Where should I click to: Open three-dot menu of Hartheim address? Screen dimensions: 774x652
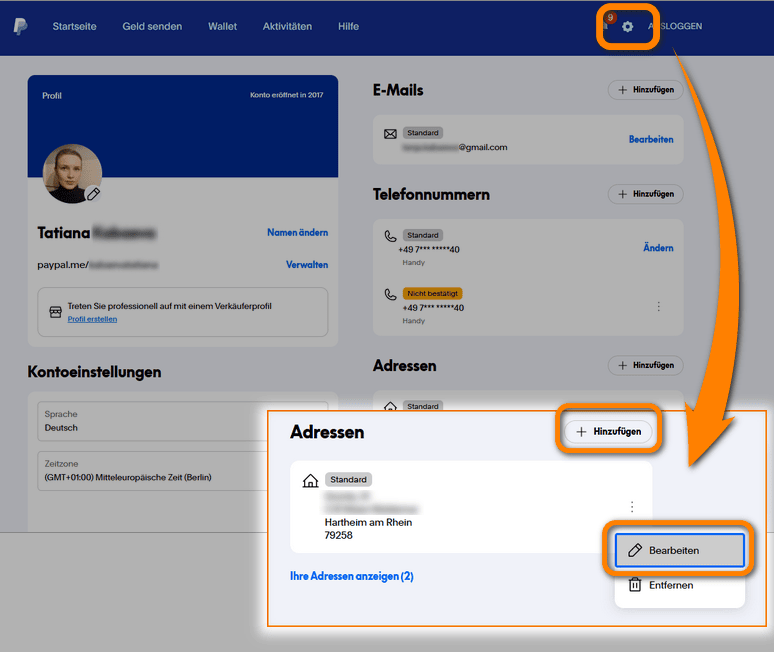click(x=632, y=507)
